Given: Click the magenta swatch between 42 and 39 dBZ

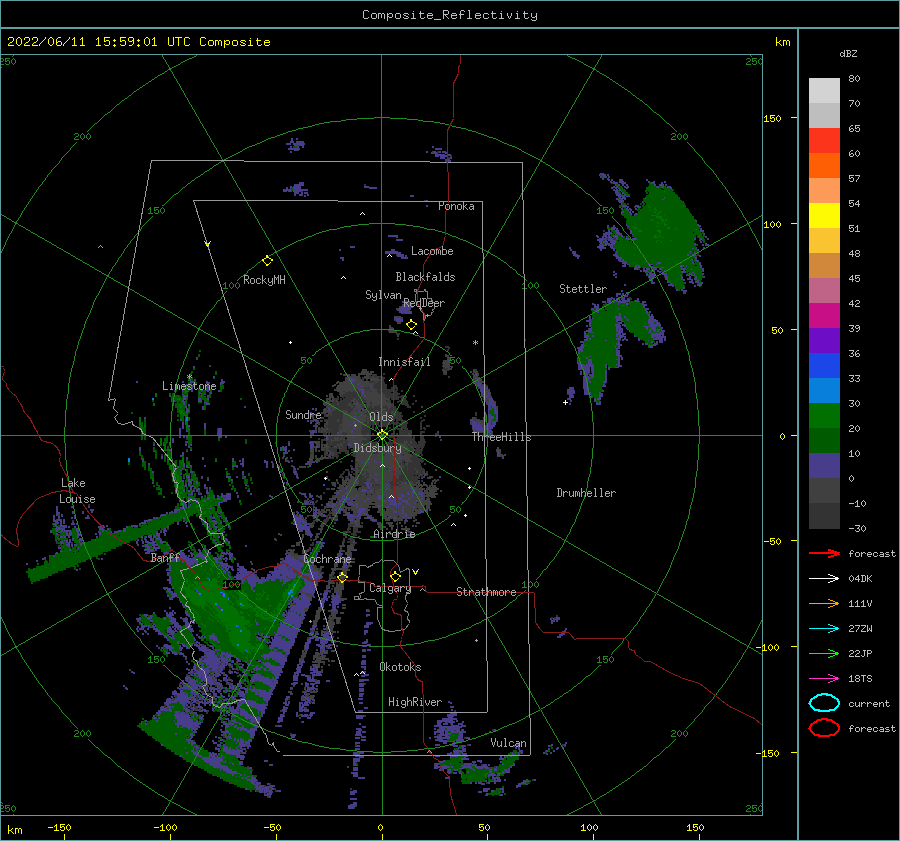Looking at the screenshot, I should point(824,316).
